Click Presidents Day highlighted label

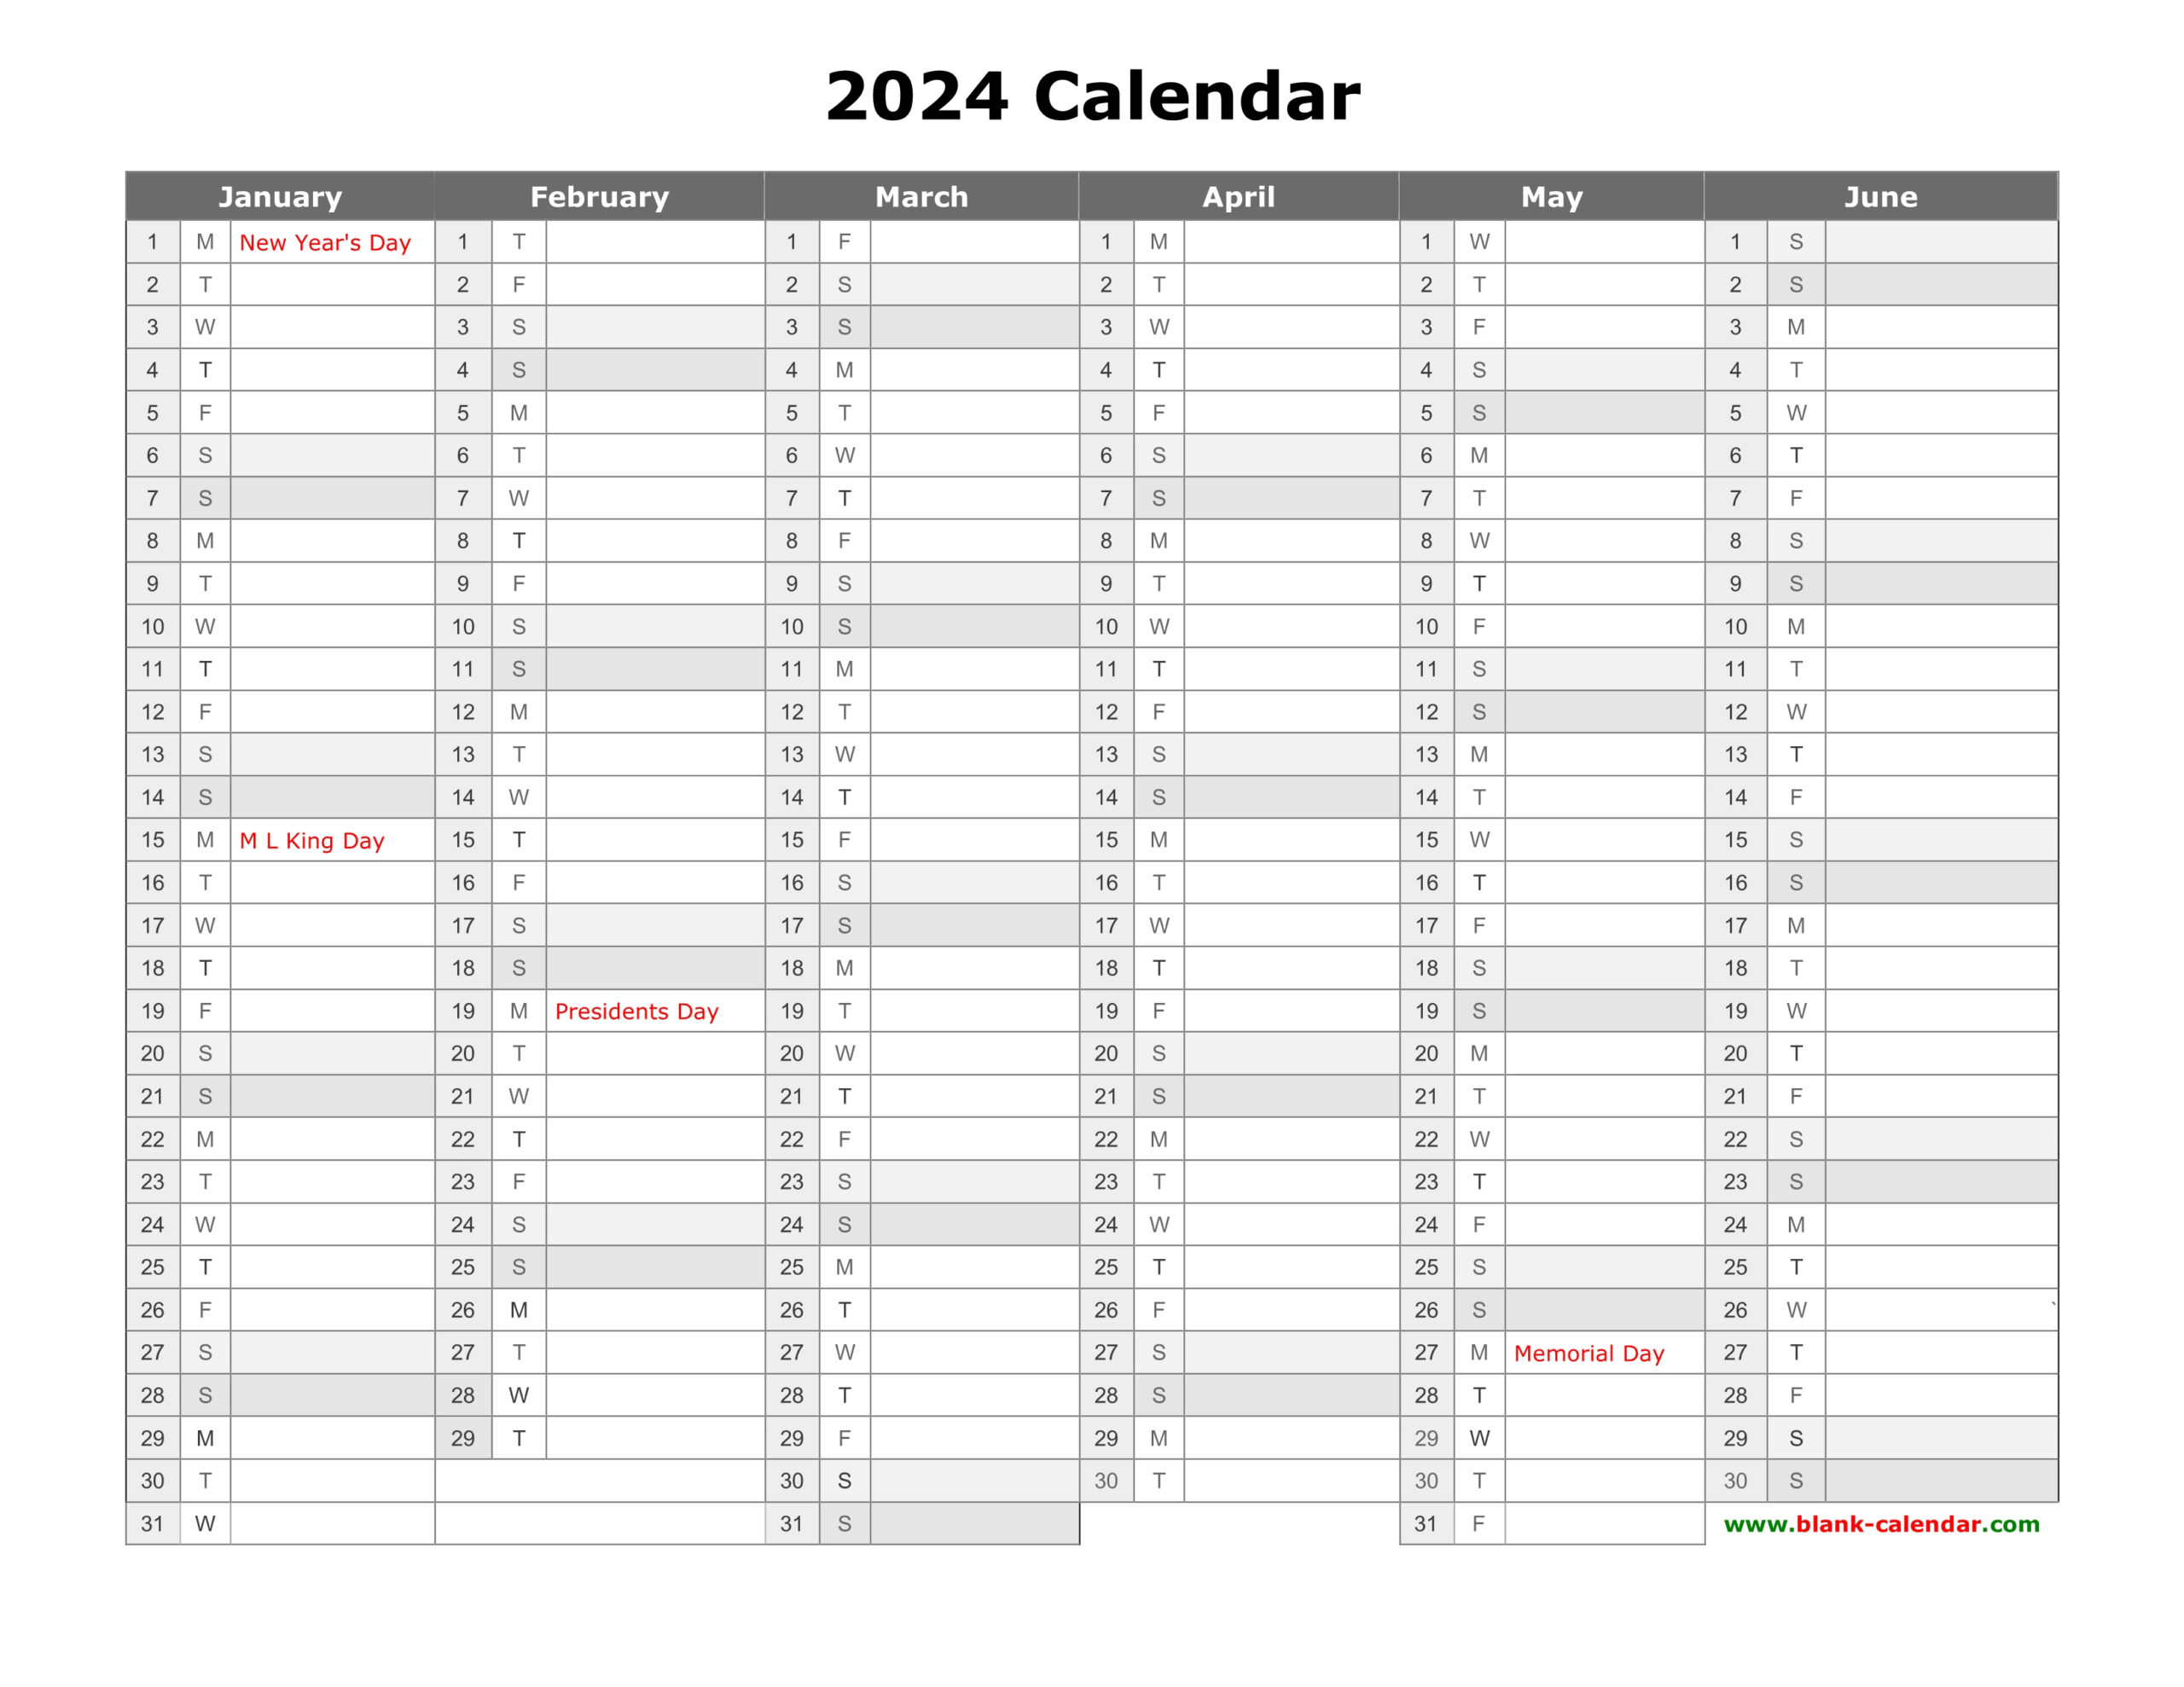tap(635, 1013)
